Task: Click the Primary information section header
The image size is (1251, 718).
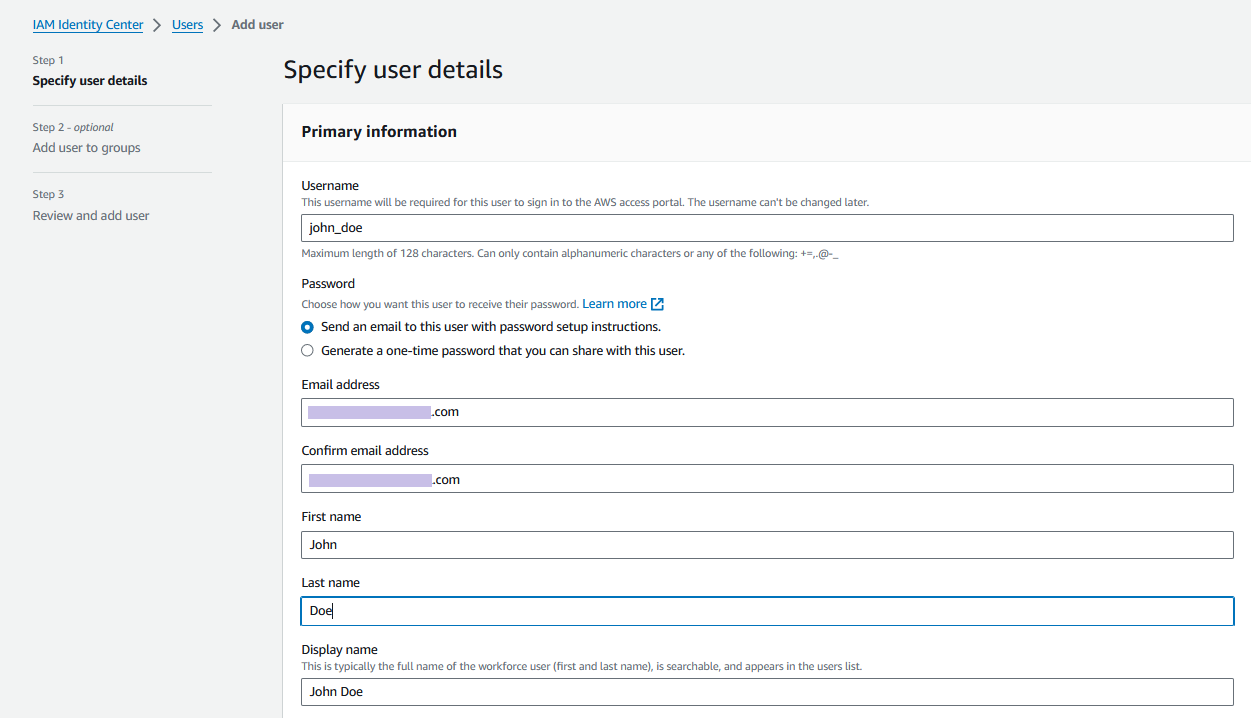Action: [379, 132]
